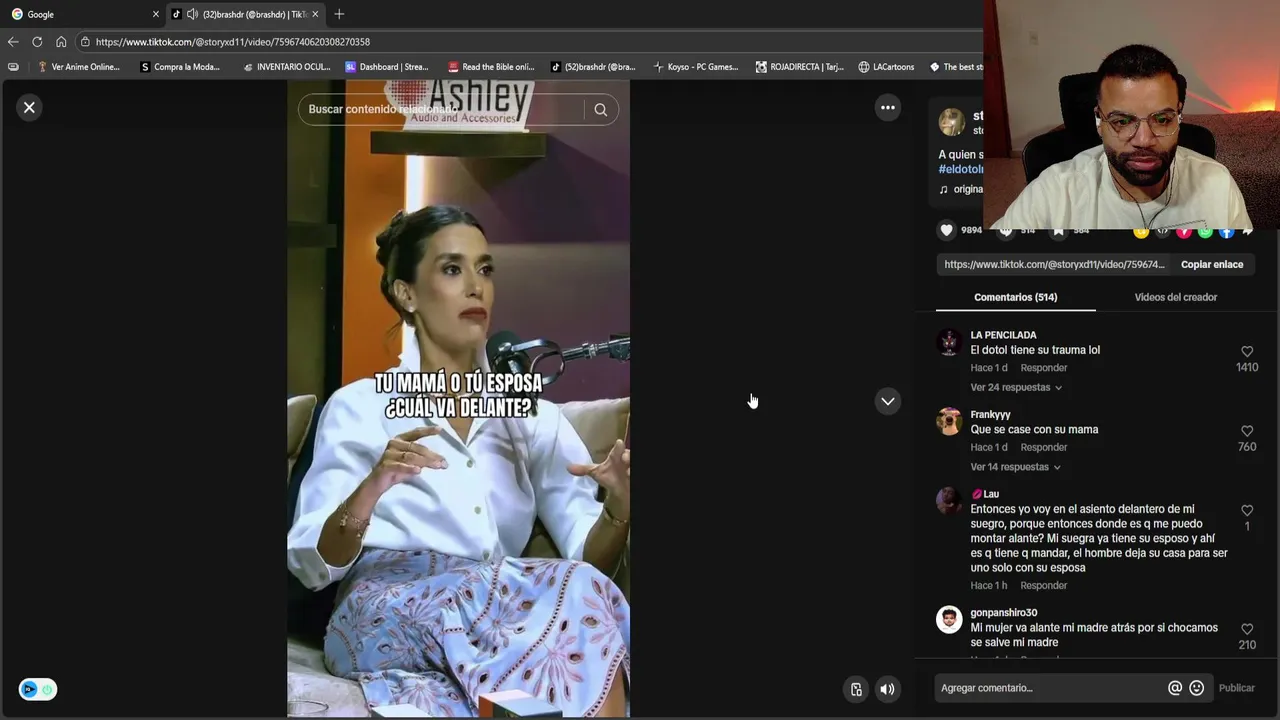Close the Google browser tab
Image resolution: width=1280 pixels, height=720 pixels.
pyautogui.click(x=156, y=14)
